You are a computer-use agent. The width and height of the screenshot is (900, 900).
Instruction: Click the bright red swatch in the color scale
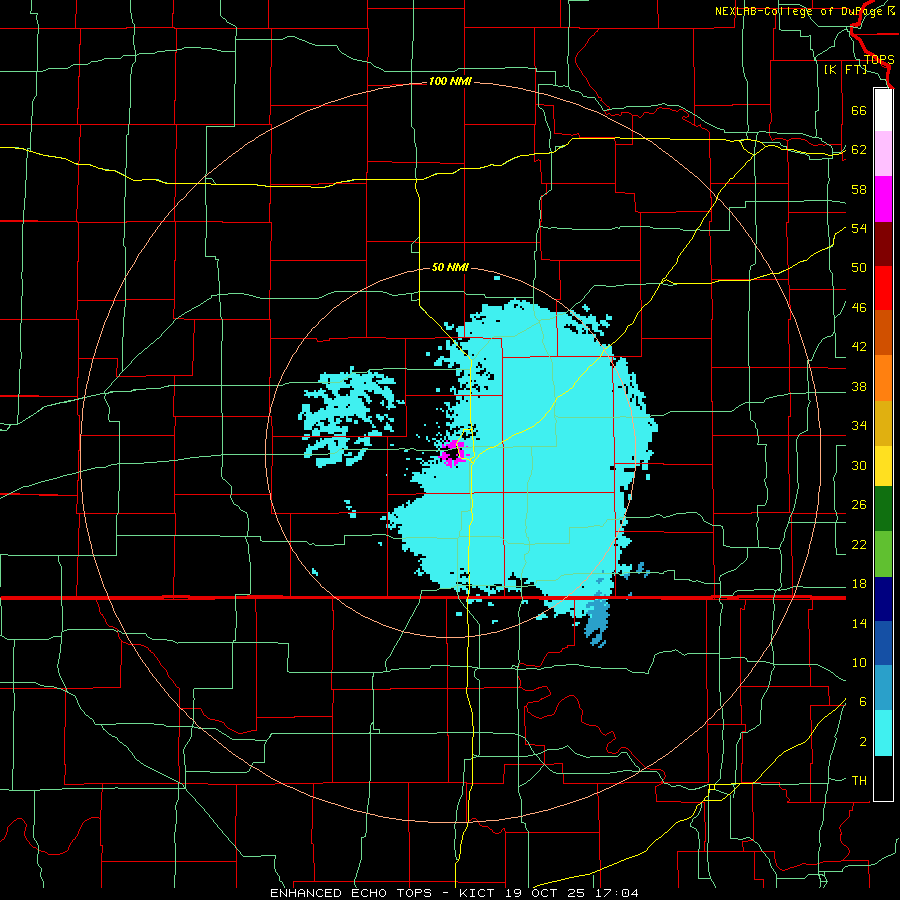tap(883, 288)
